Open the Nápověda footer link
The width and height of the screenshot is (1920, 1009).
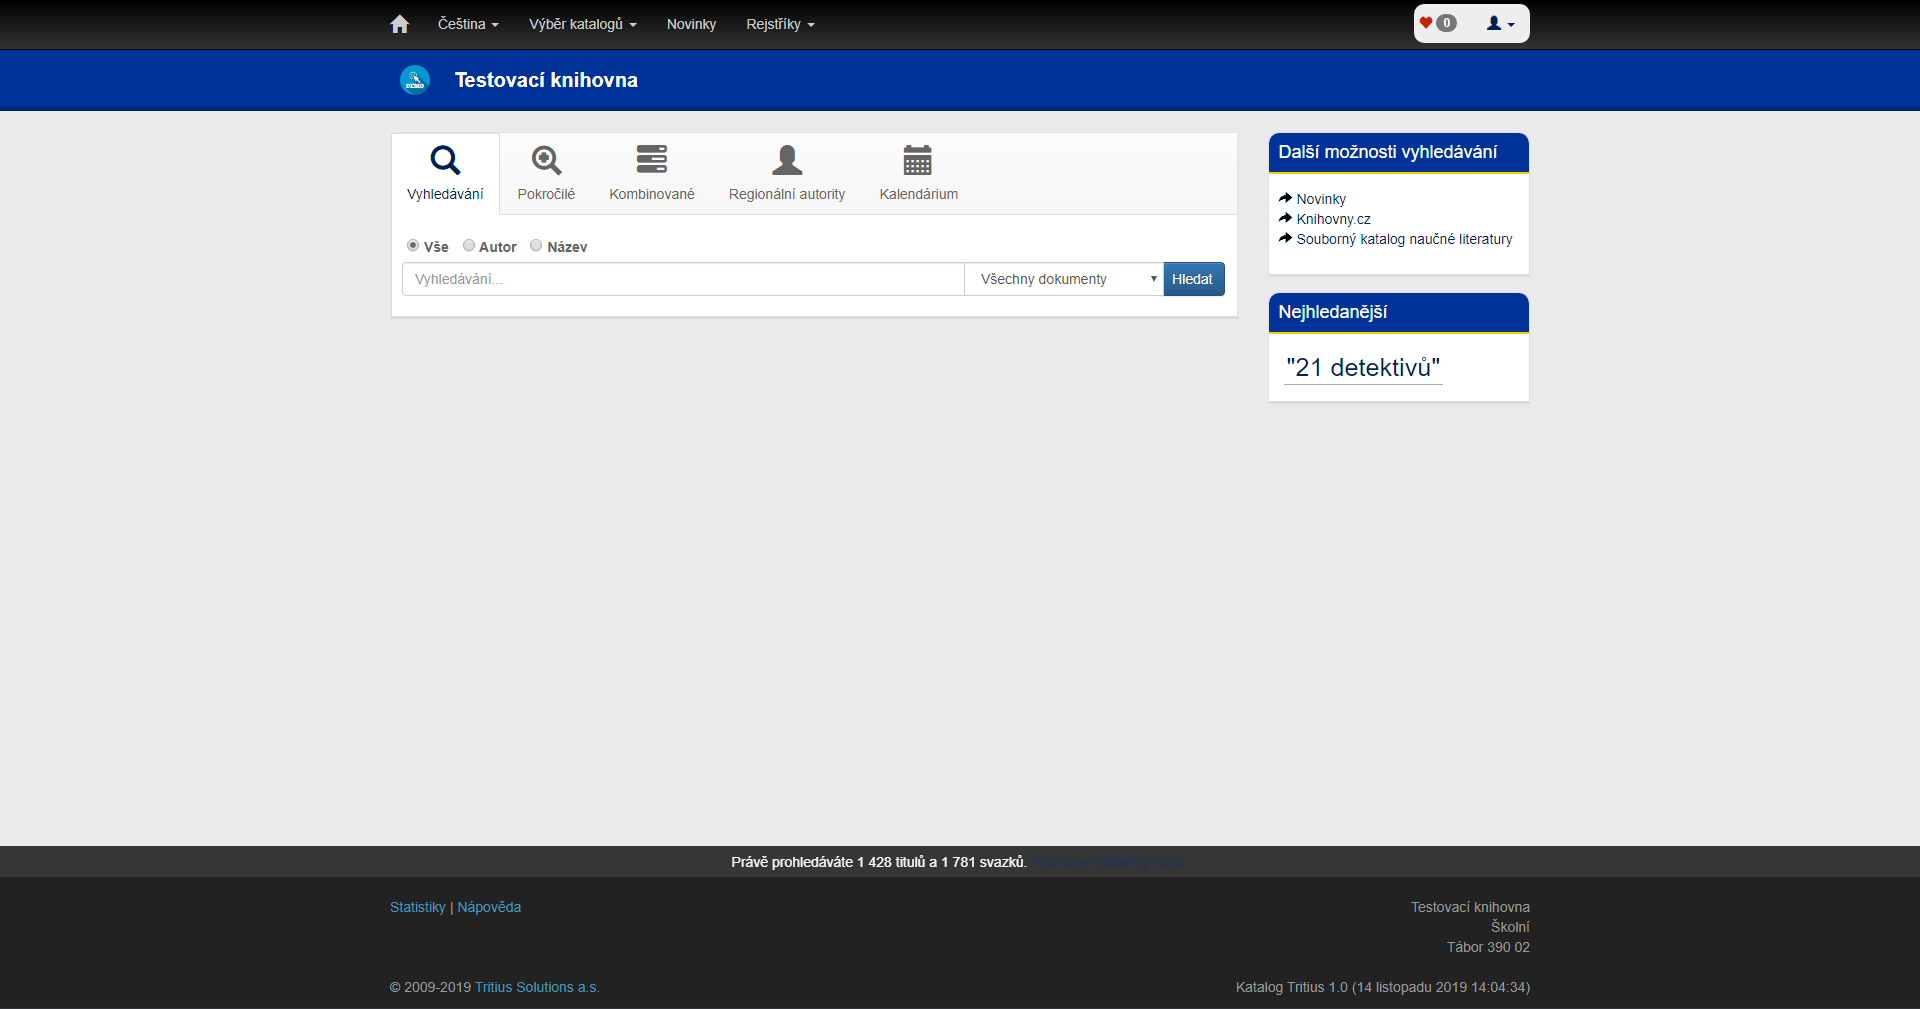pyautogui.click(x=489, y=907)
